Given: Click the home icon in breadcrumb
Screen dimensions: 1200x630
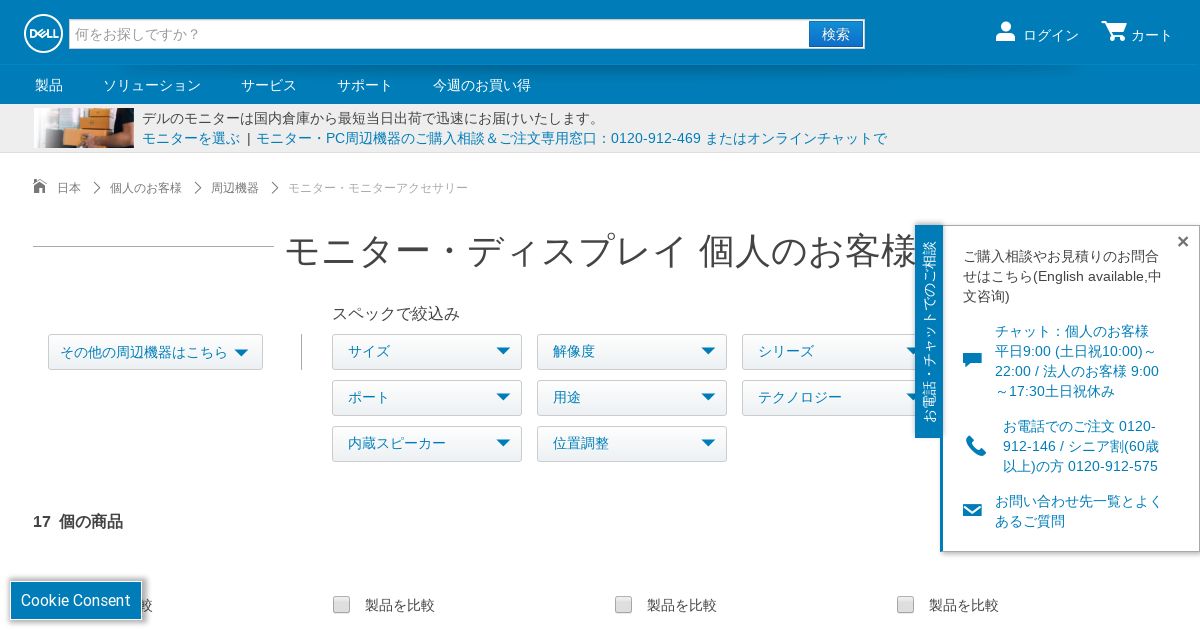Looking at the screenshot, I should [40, 186].
